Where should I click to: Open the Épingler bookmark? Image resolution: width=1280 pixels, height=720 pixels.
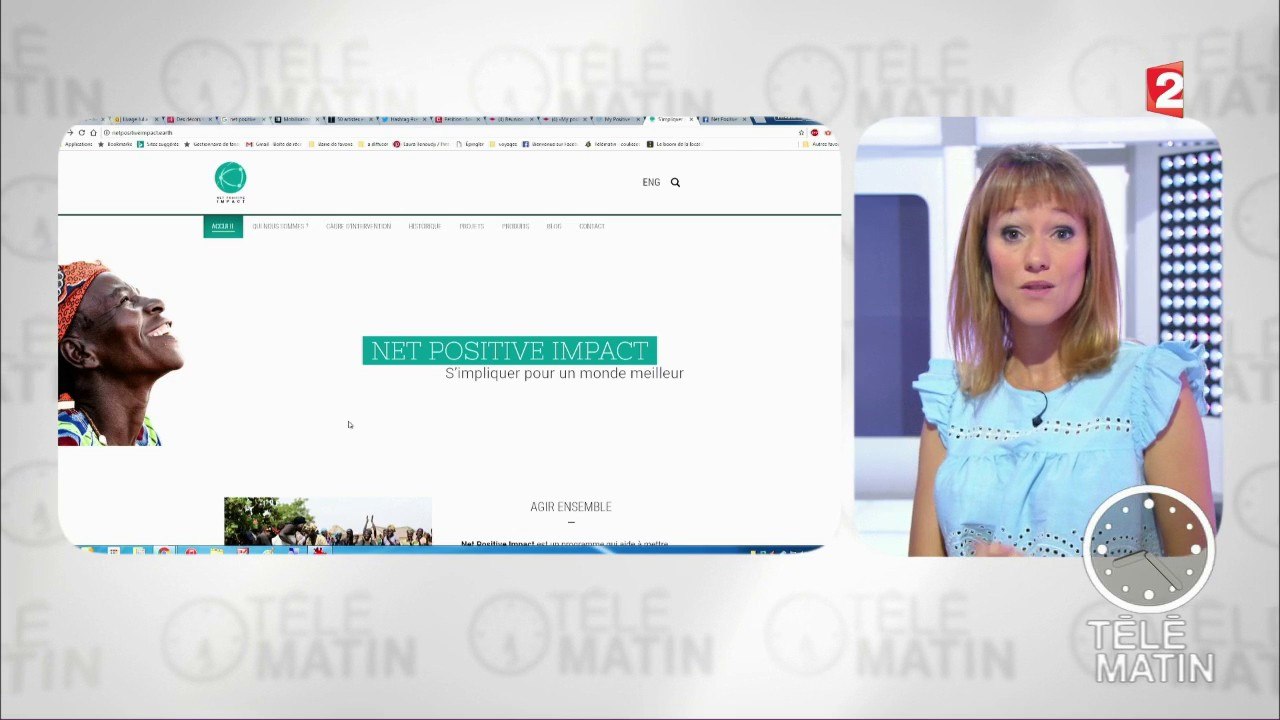click(x=470, y=144)
